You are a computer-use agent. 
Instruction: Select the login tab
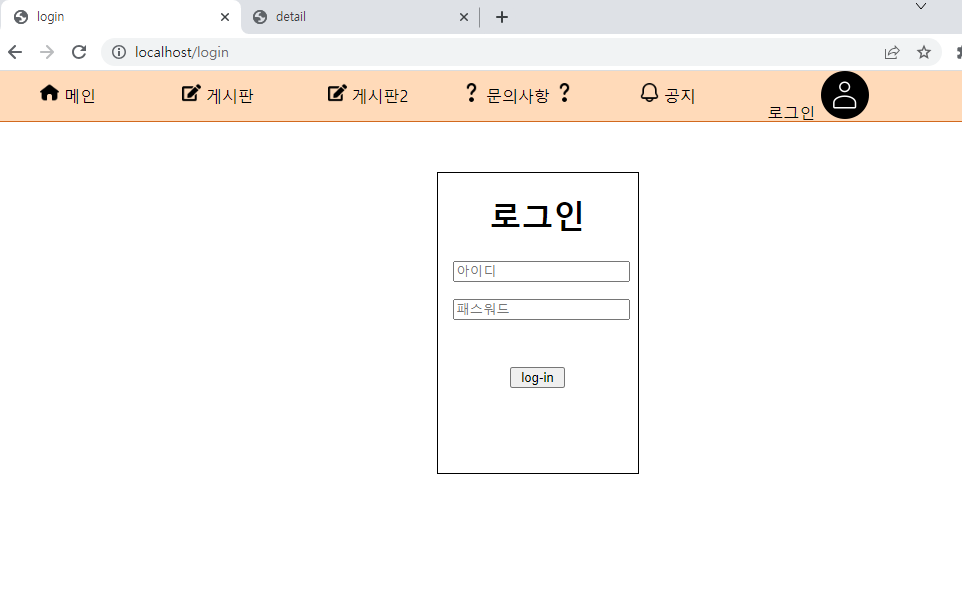pyautogui.click(x=121, y=17)
